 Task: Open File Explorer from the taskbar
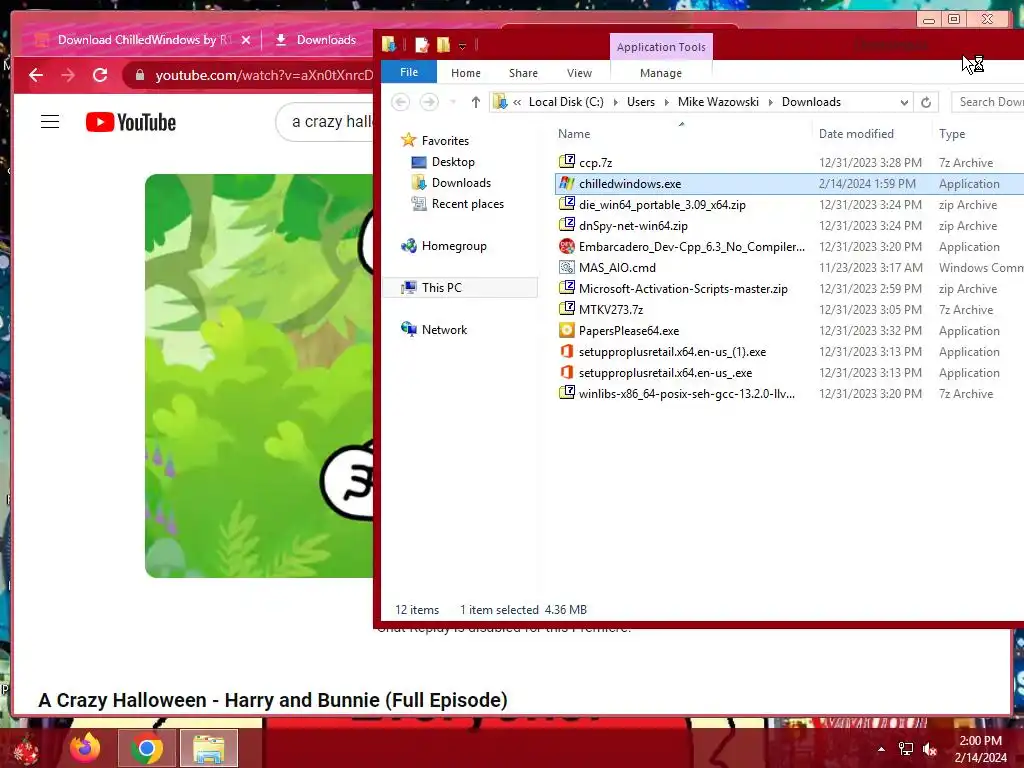coord(209,748)
